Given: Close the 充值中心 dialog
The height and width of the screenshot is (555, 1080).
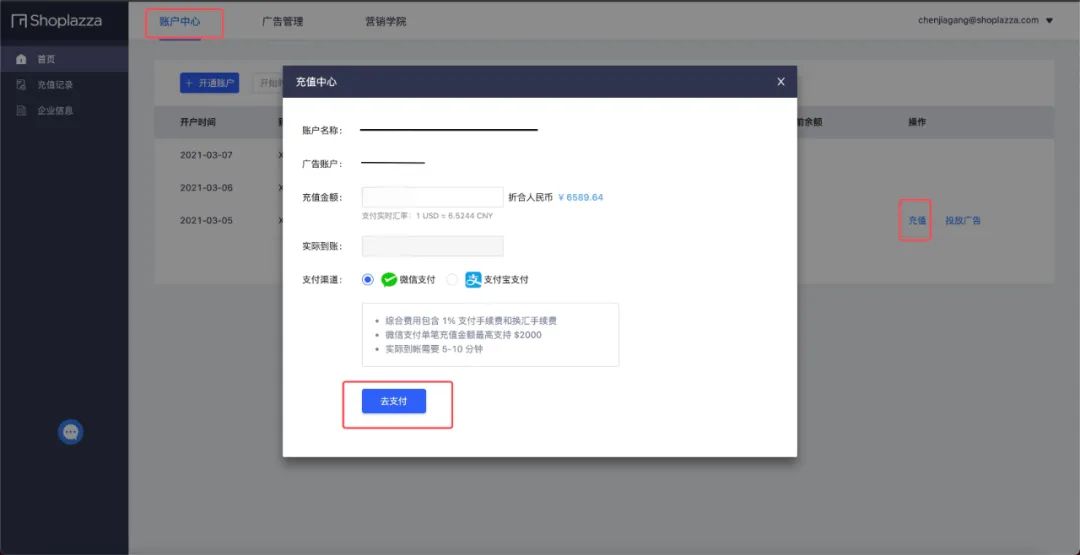Looking at the screenshot, I should point(780,81).
